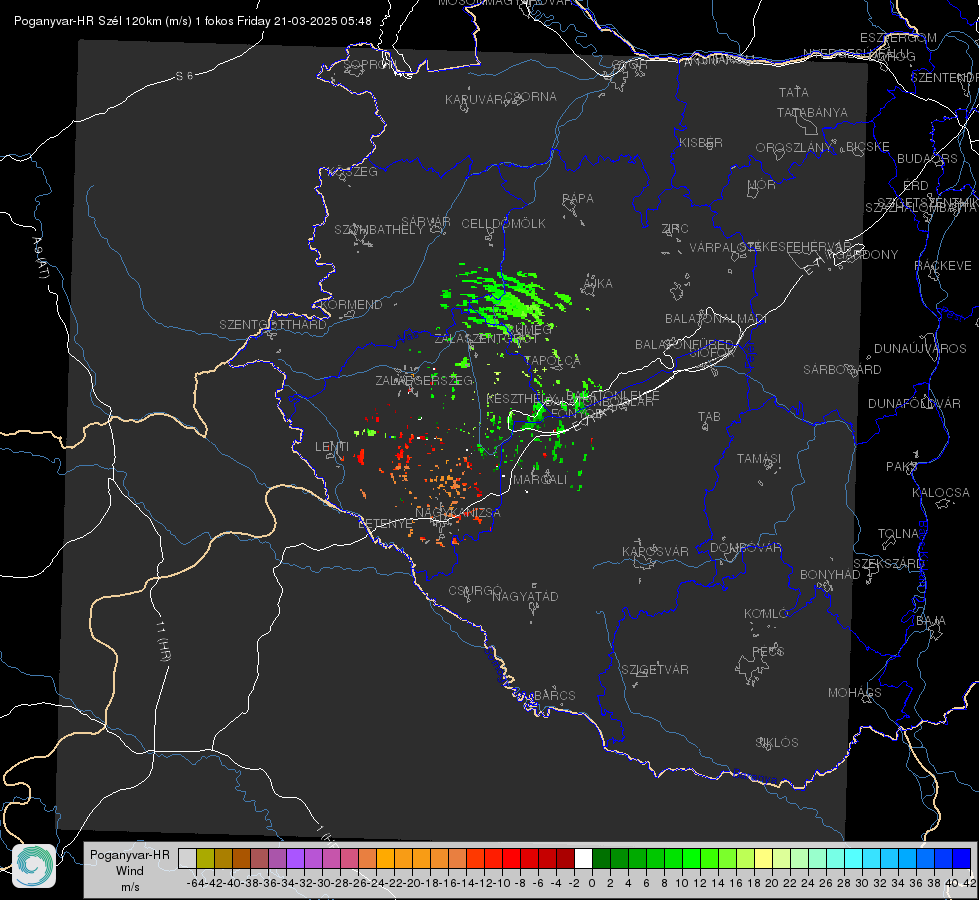Screen dimensions: 979x900
Task: Click the SARBOGARD city label
Action: coord(842,370)
